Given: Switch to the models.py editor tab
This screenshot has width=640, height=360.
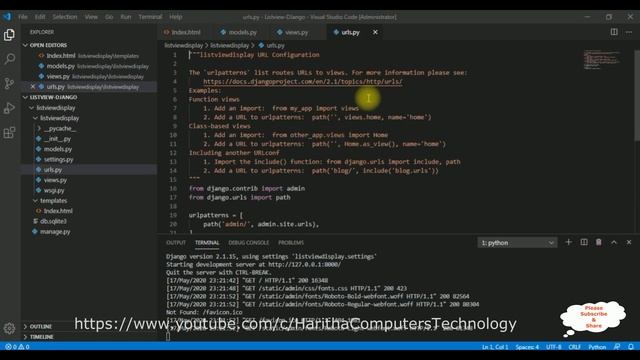Looking at the screenshot, I should tap(239, 32).
